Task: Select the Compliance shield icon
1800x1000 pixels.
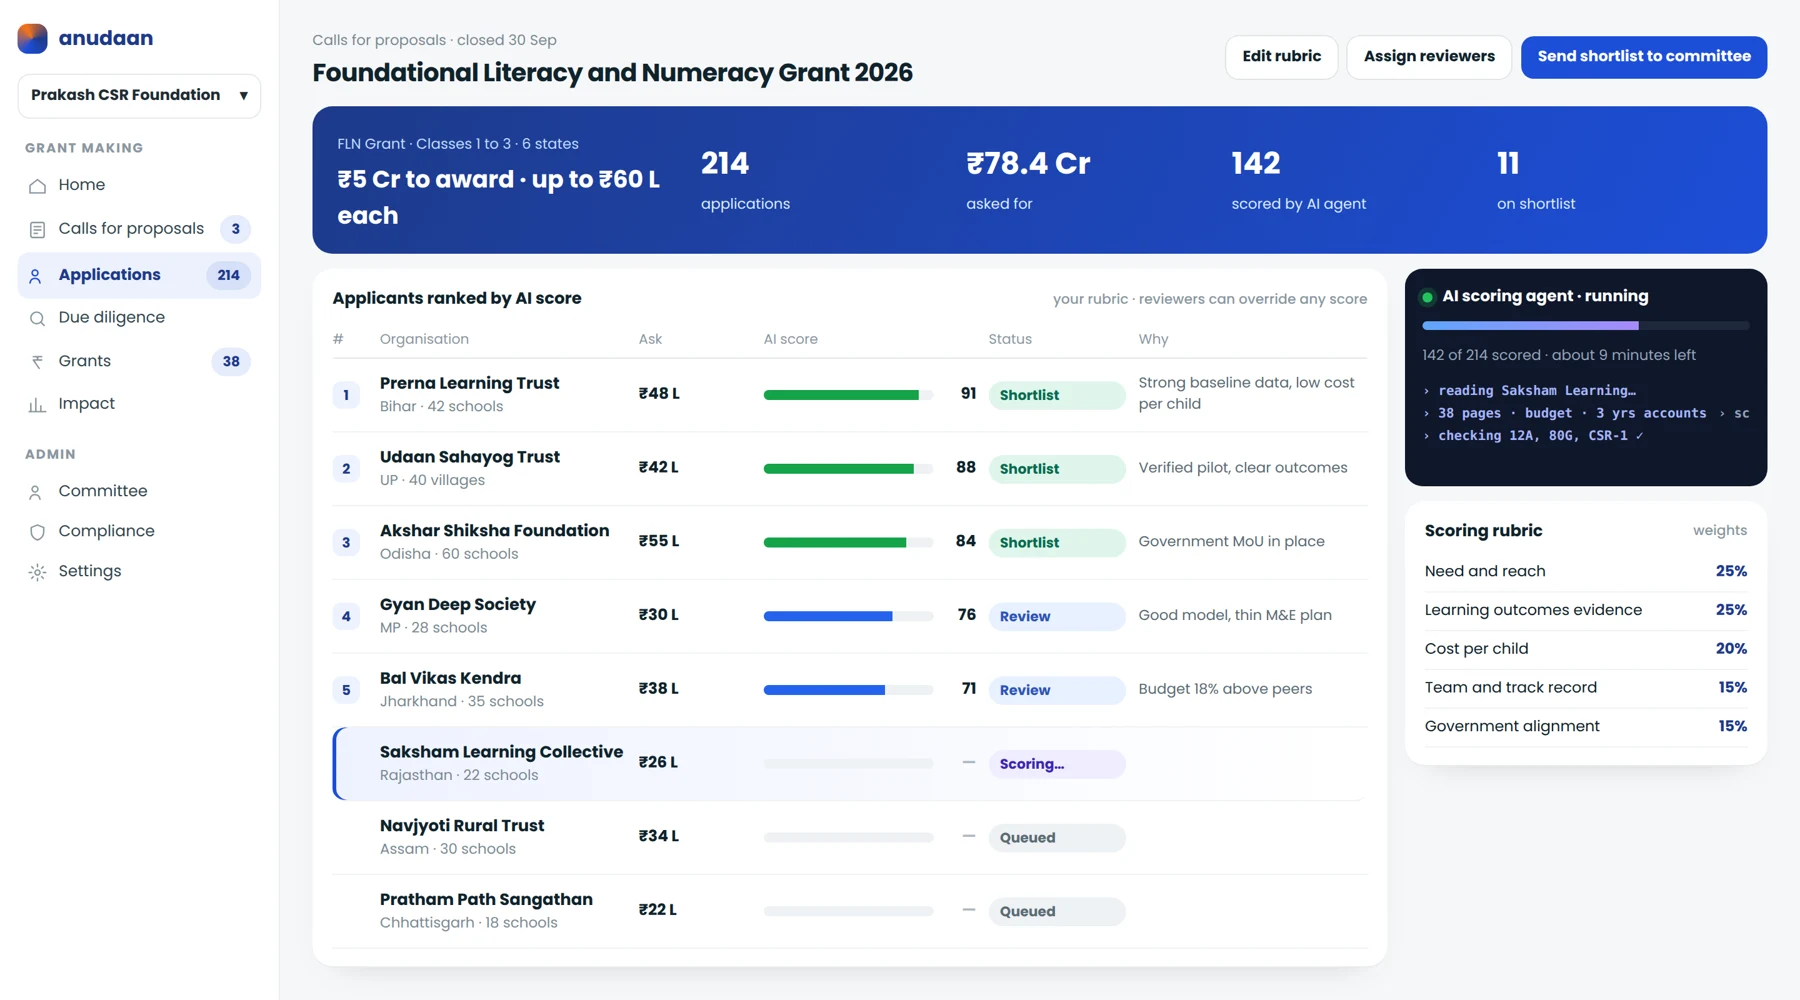Action: 37,532
